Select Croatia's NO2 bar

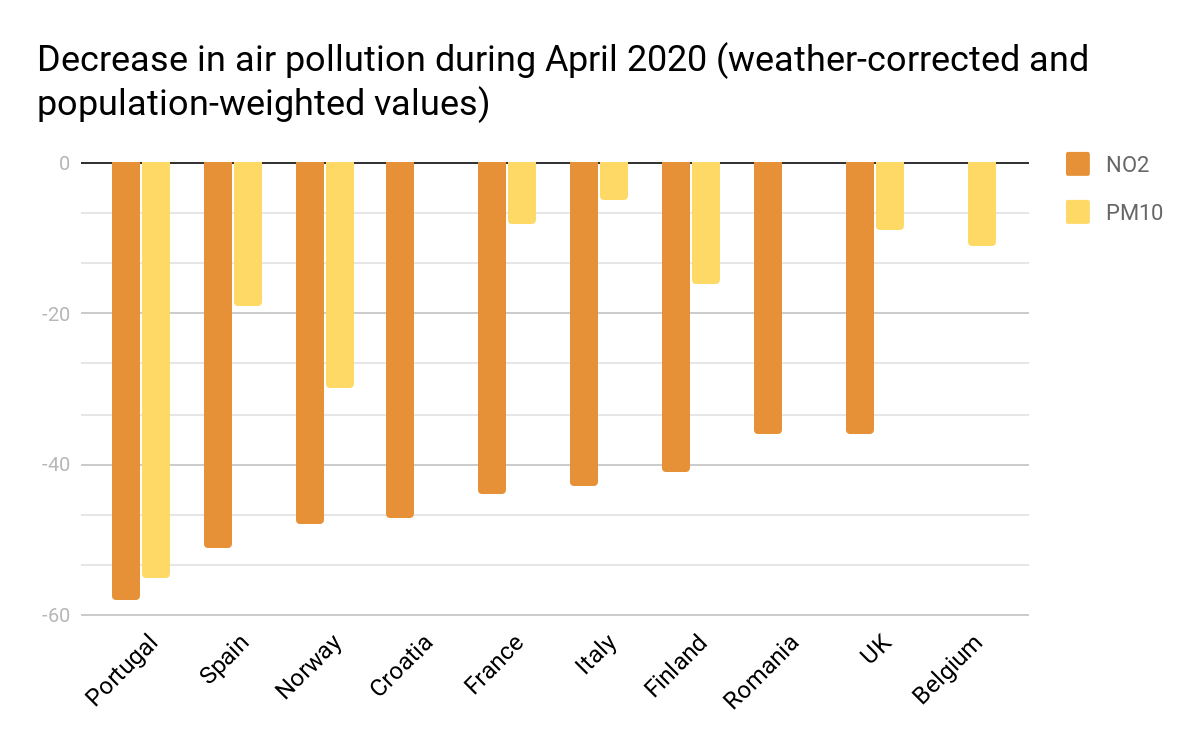point(400,339)
